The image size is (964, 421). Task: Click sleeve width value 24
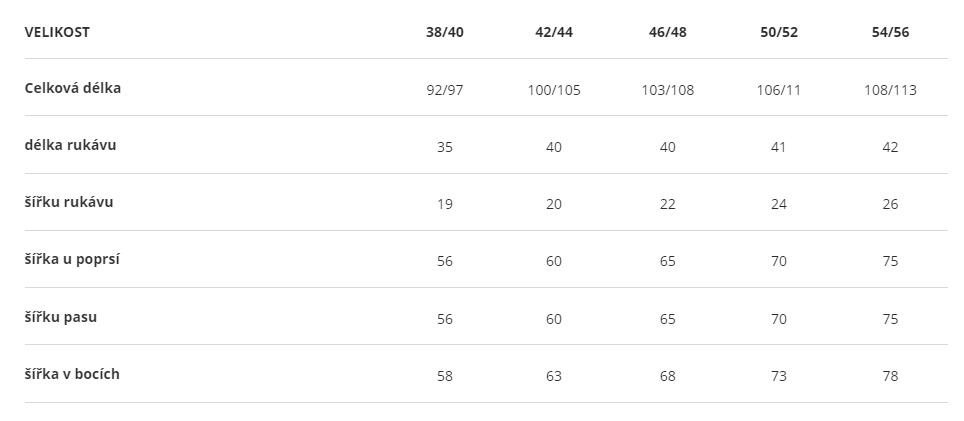(779, 205)
